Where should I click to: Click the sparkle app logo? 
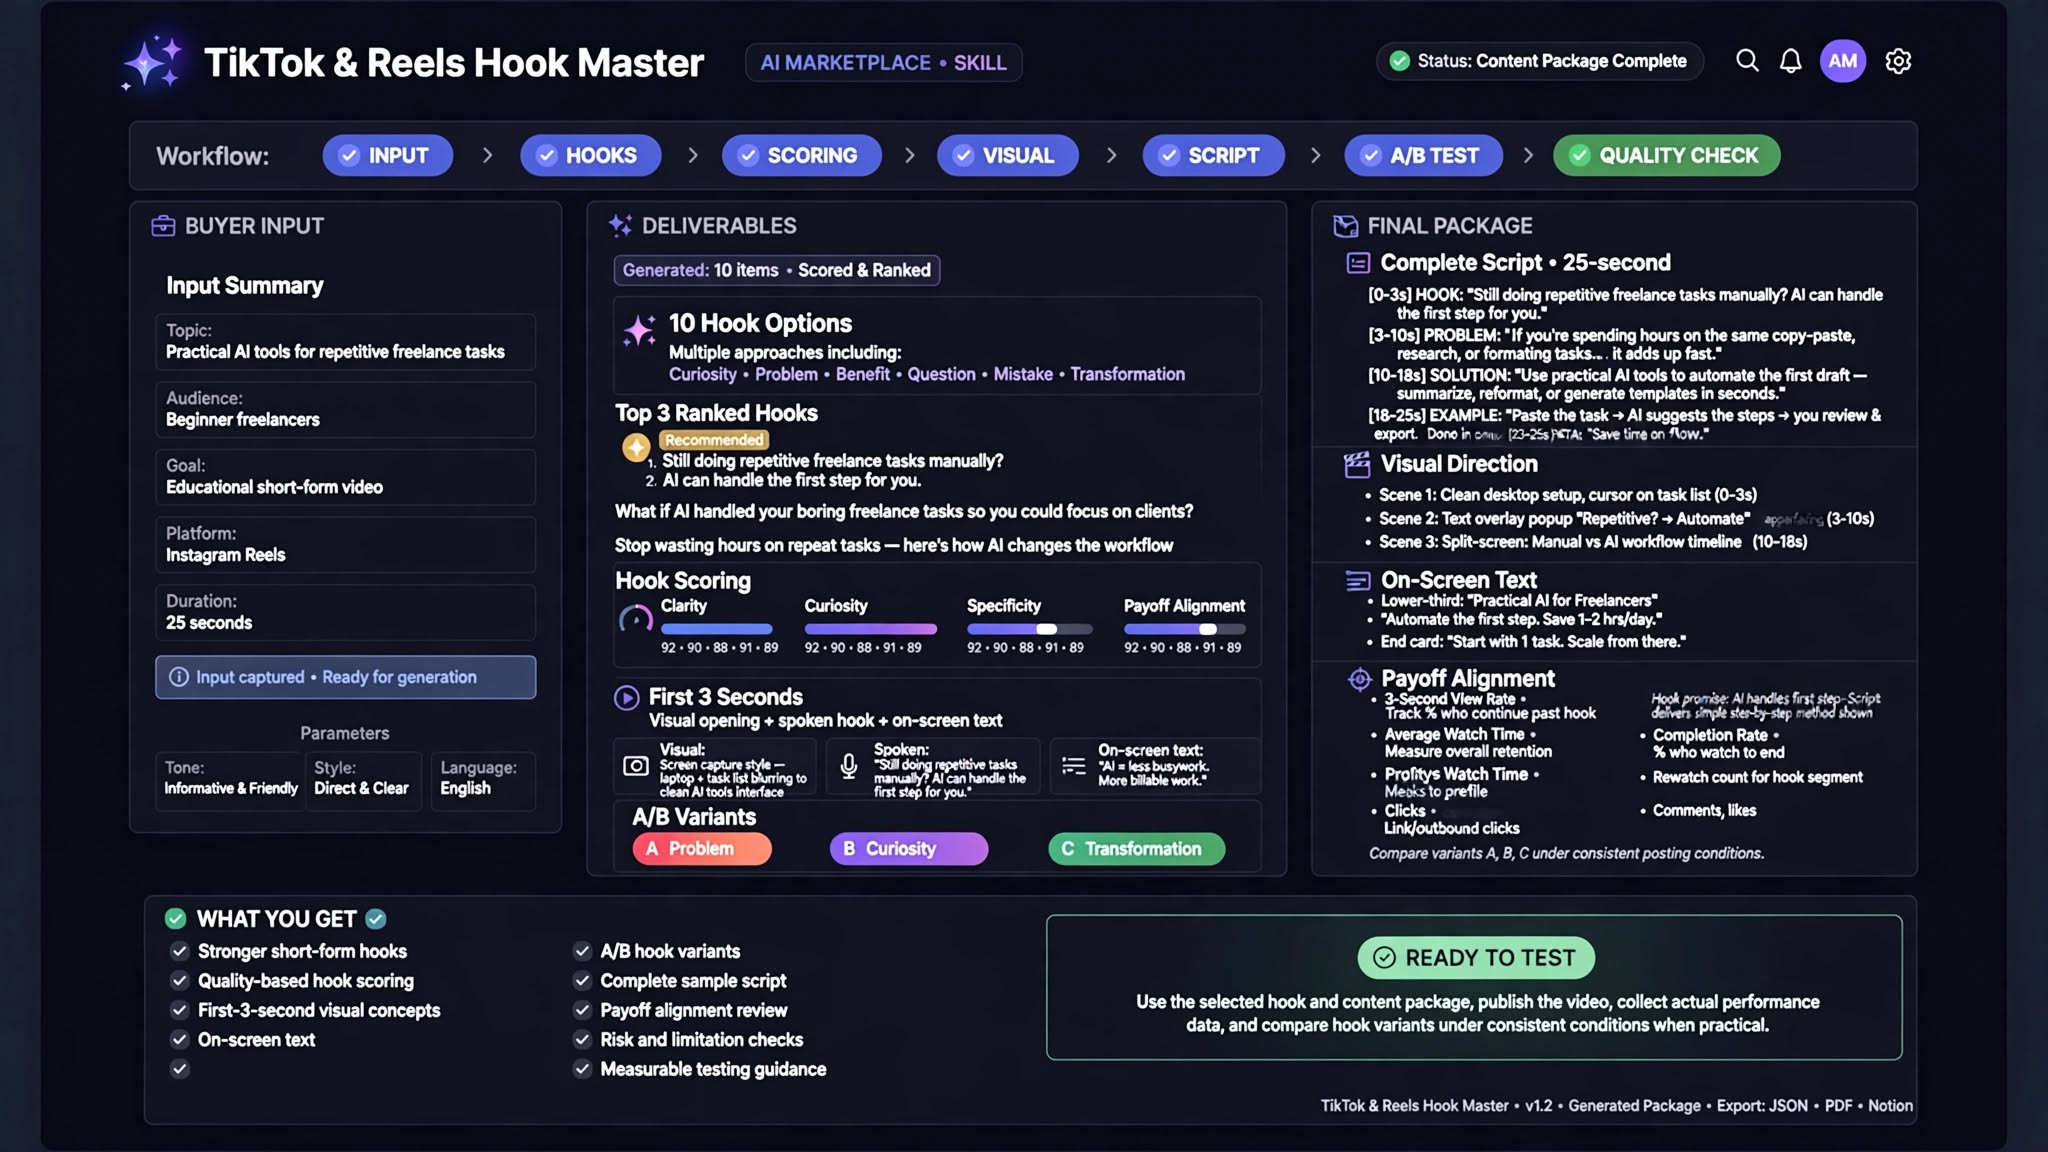152,62
